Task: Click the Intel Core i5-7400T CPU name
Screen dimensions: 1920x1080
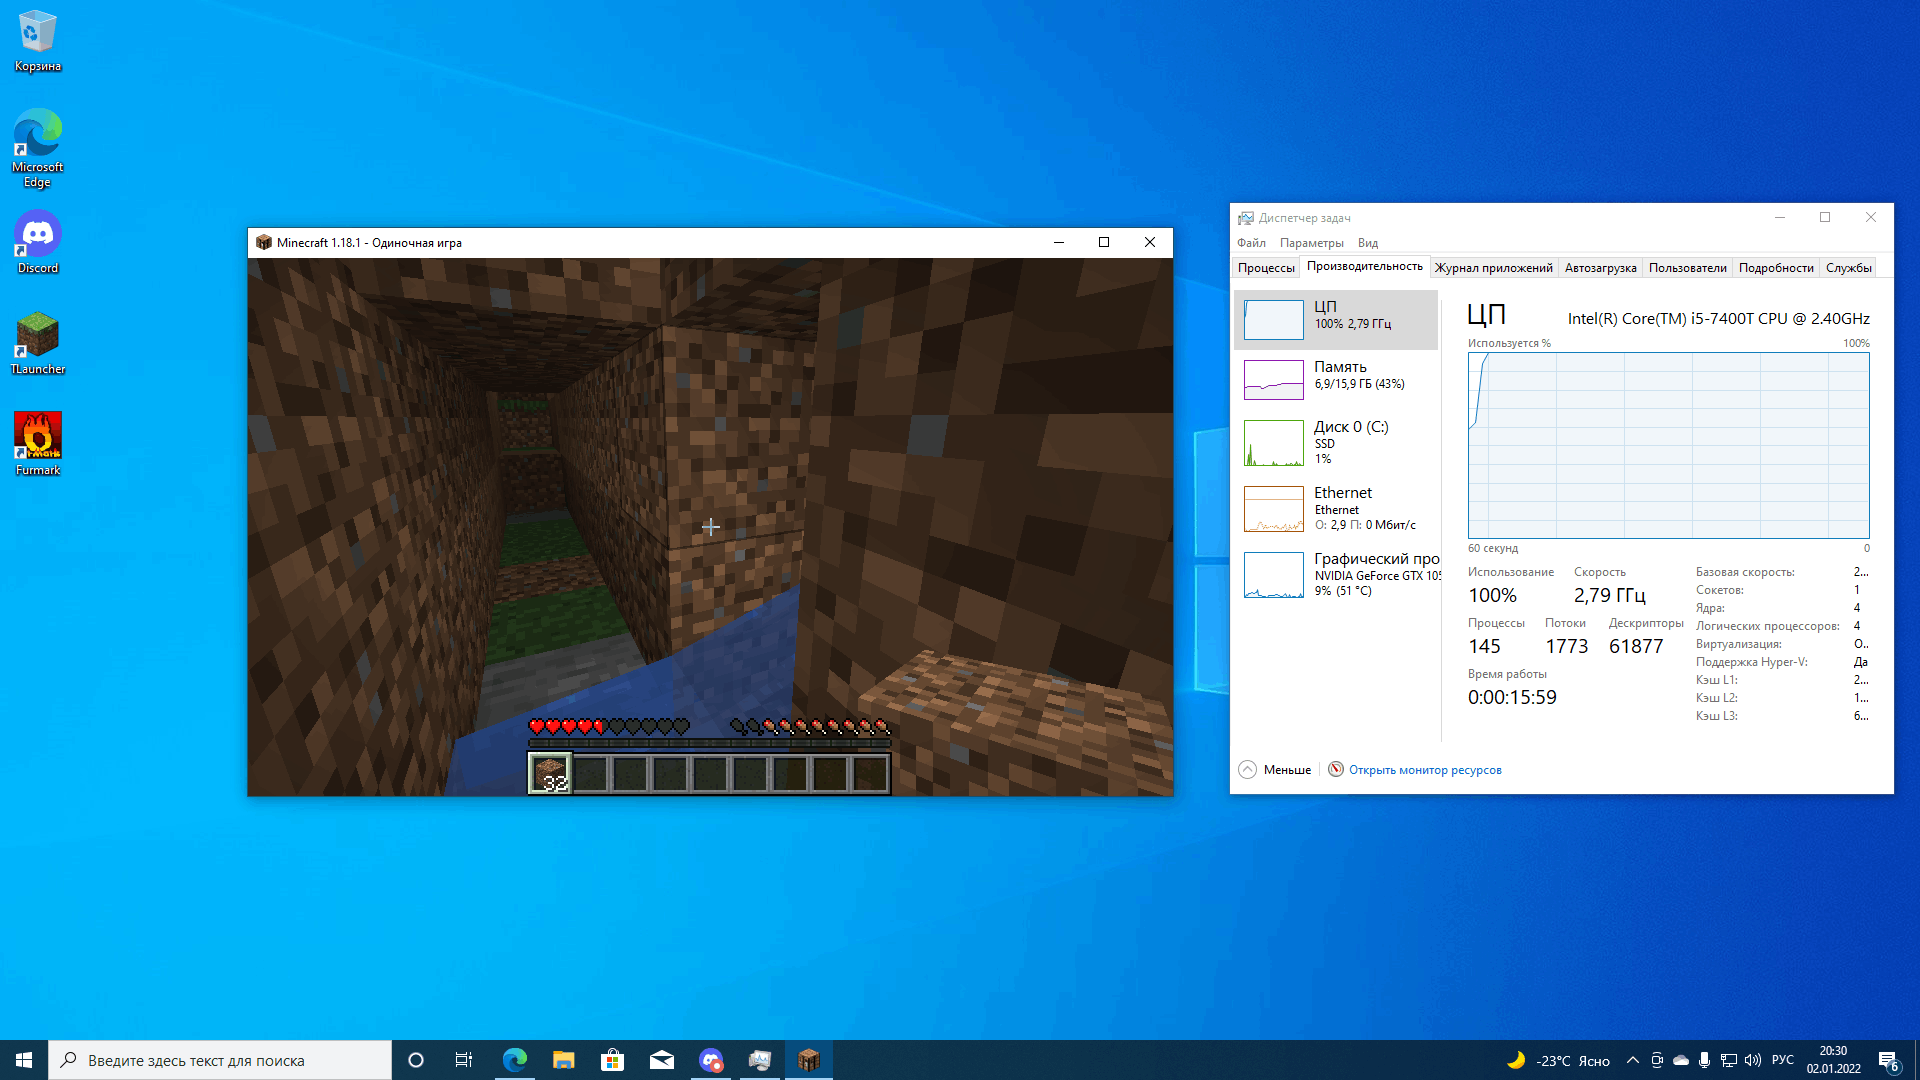Action: 1718,319
